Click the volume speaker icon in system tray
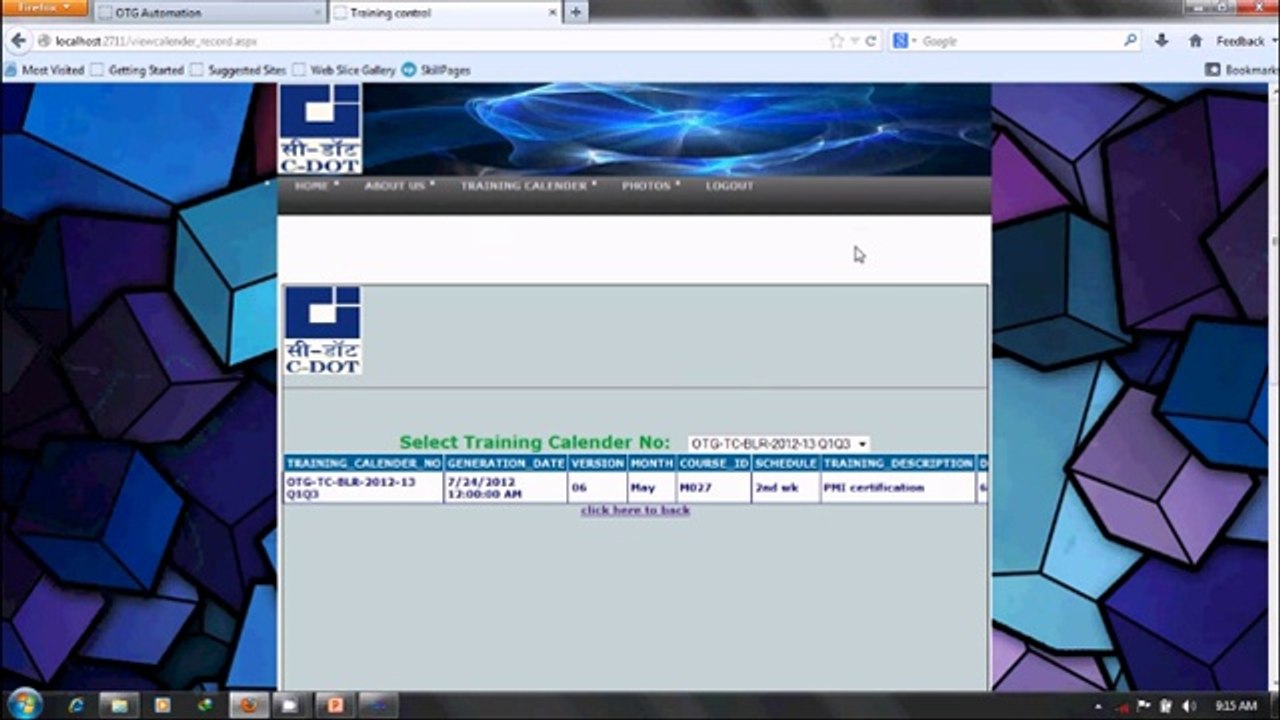Image resolution: width=1280 pixels, height=720 pixels. click(1189, 706)
